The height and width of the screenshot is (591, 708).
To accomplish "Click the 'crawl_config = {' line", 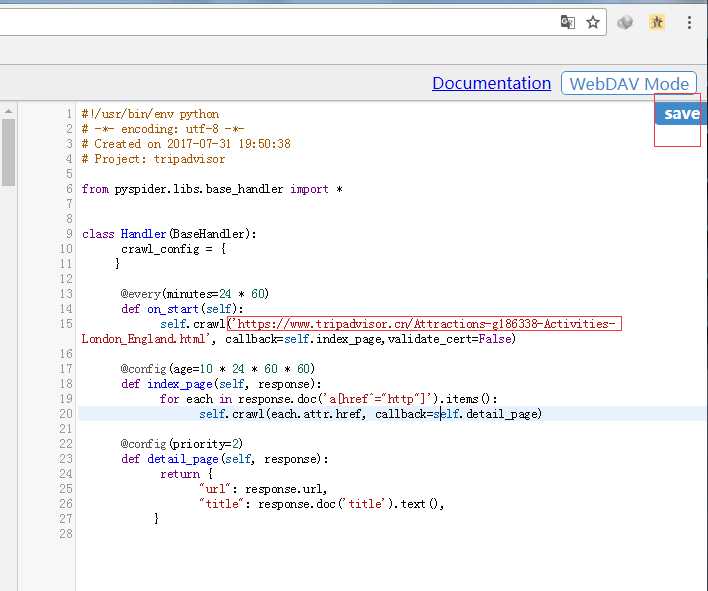I will tap(173, 249).
